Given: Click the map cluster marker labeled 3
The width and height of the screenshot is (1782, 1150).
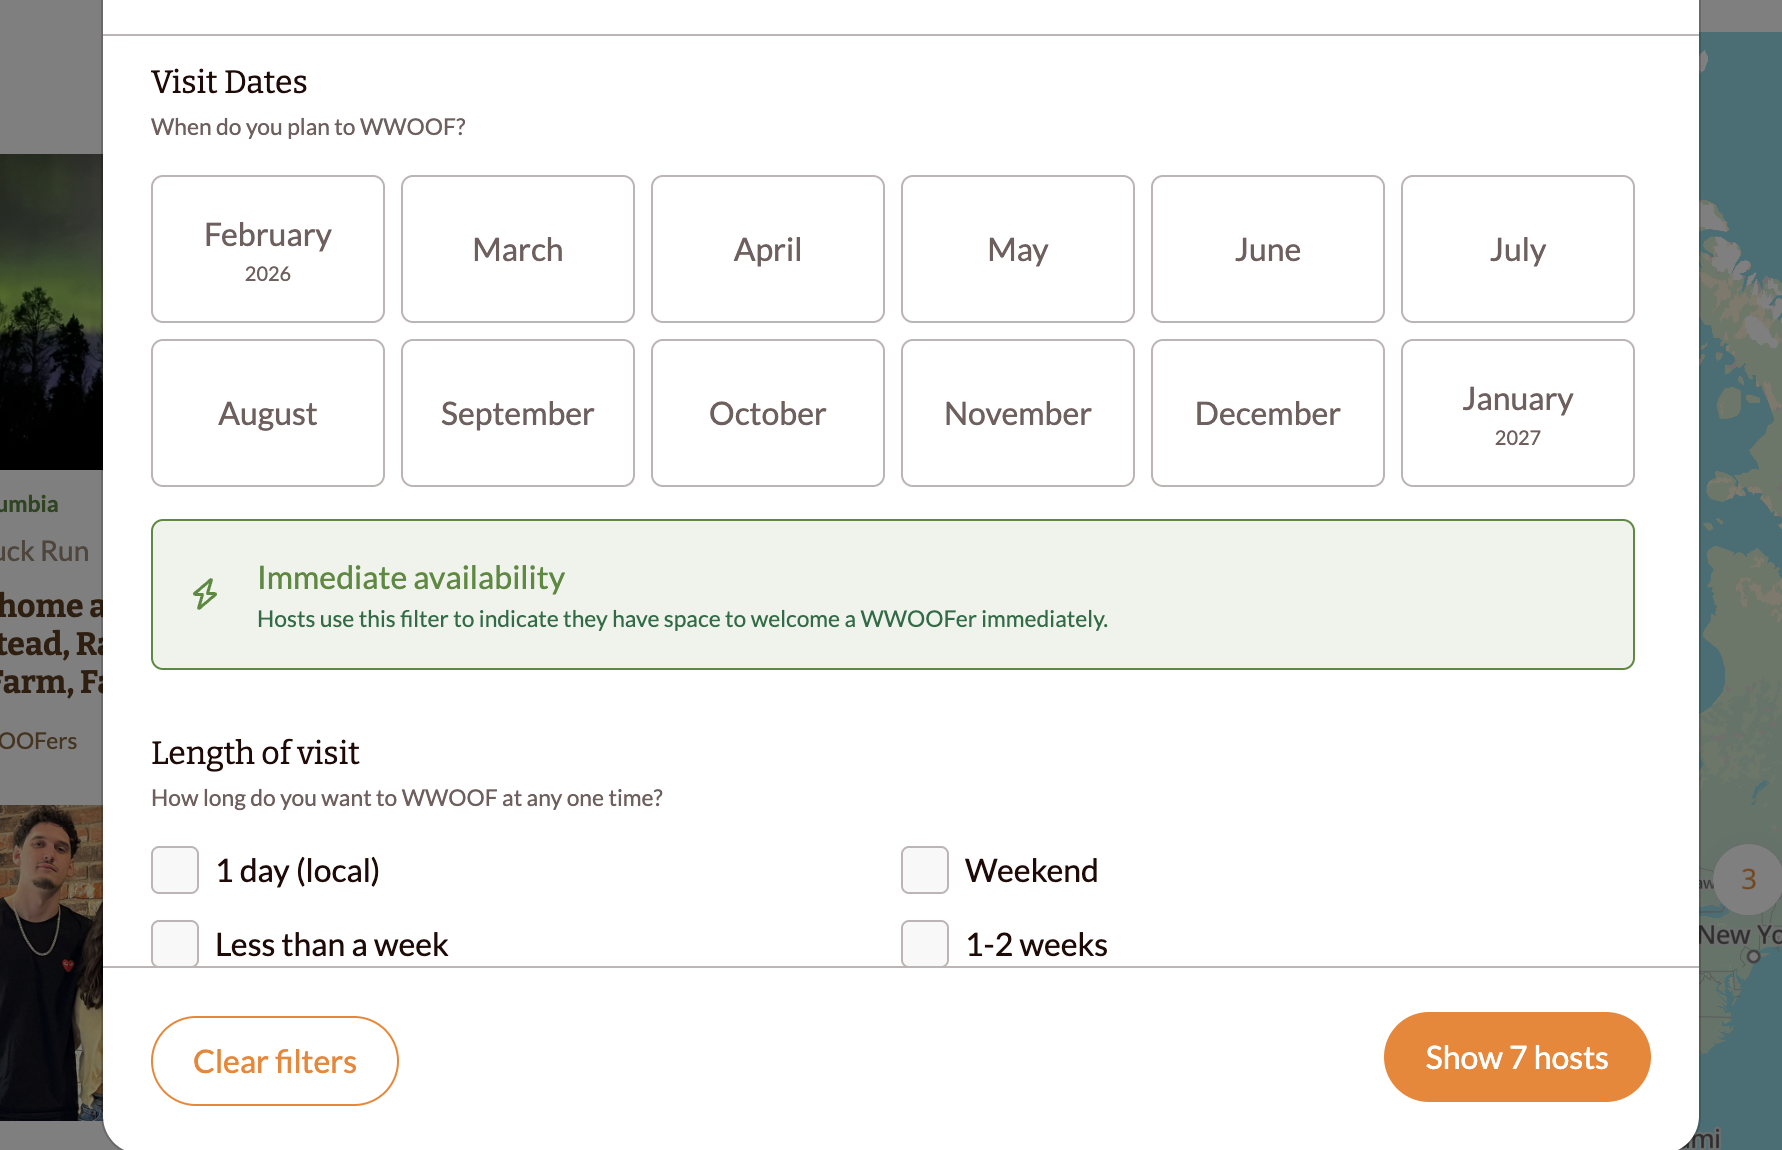Looking at the screenshot, I should tap(1748, 879).
